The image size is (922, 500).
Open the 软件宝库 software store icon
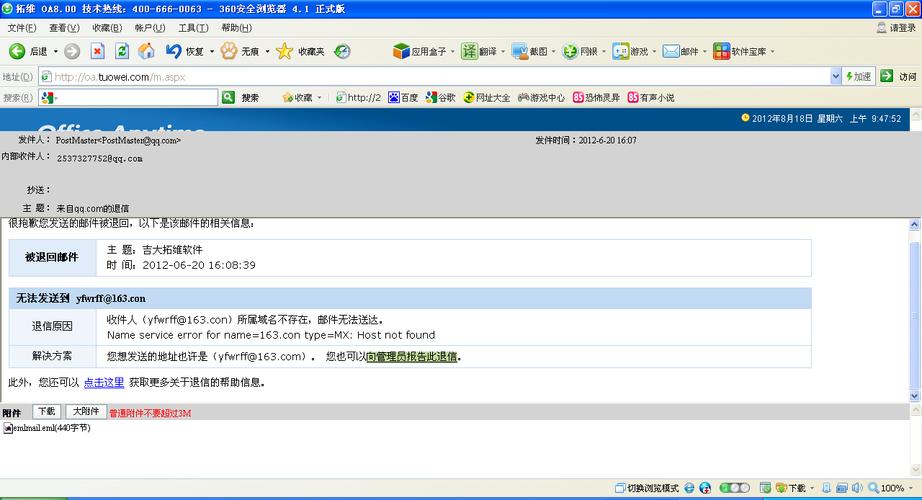(x=721, y=52)
